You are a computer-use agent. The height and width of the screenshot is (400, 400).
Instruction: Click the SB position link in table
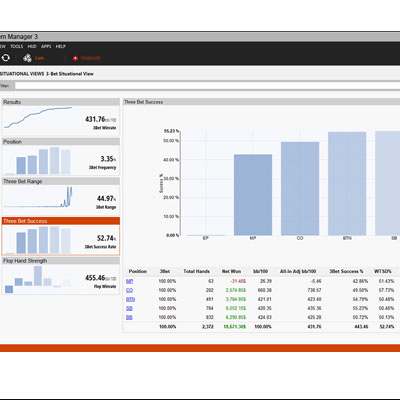tap(129, 308)
